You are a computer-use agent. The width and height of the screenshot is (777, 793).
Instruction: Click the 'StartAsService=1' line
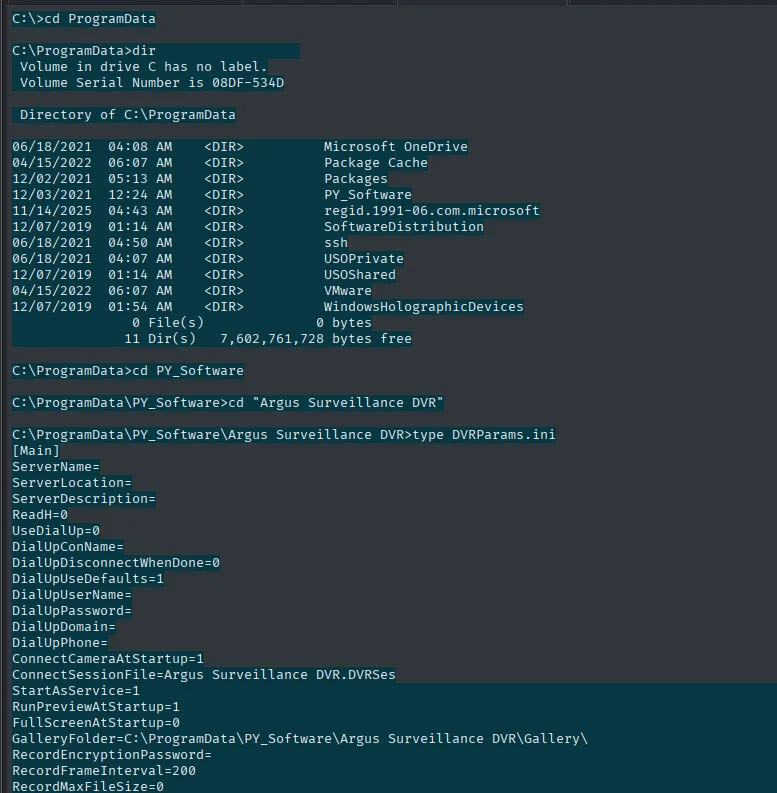(76, 691)
